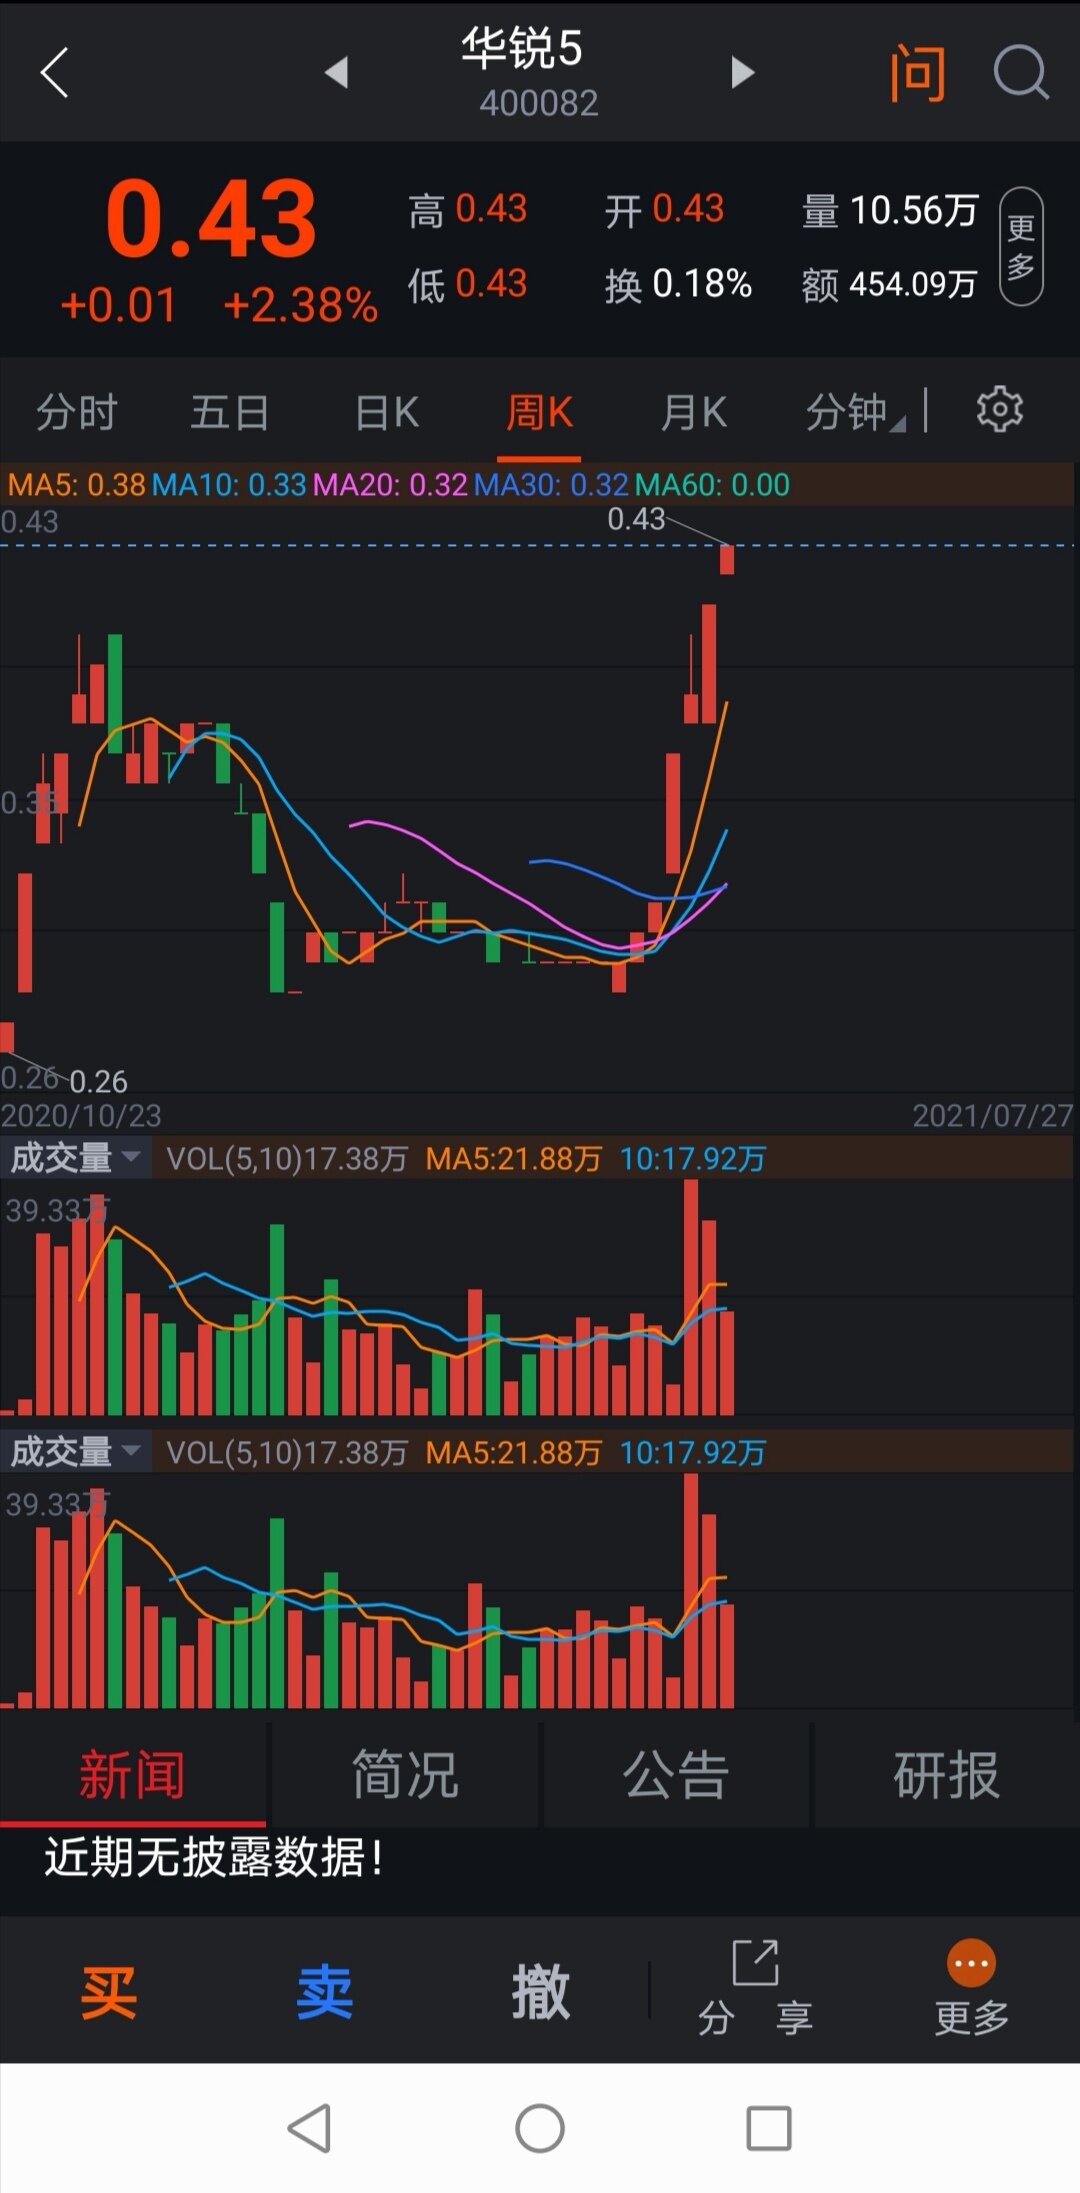The width and height of the screenshot is (1080, 2193).
Task: Select the 公告 tab
Action: (676, 1775)
